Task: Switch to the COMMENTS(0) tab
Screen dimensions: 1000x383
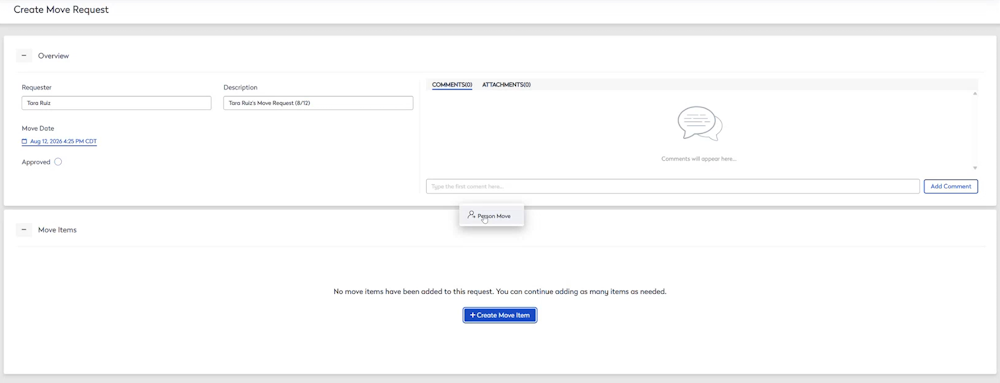Action: click(x=452, y=85)
